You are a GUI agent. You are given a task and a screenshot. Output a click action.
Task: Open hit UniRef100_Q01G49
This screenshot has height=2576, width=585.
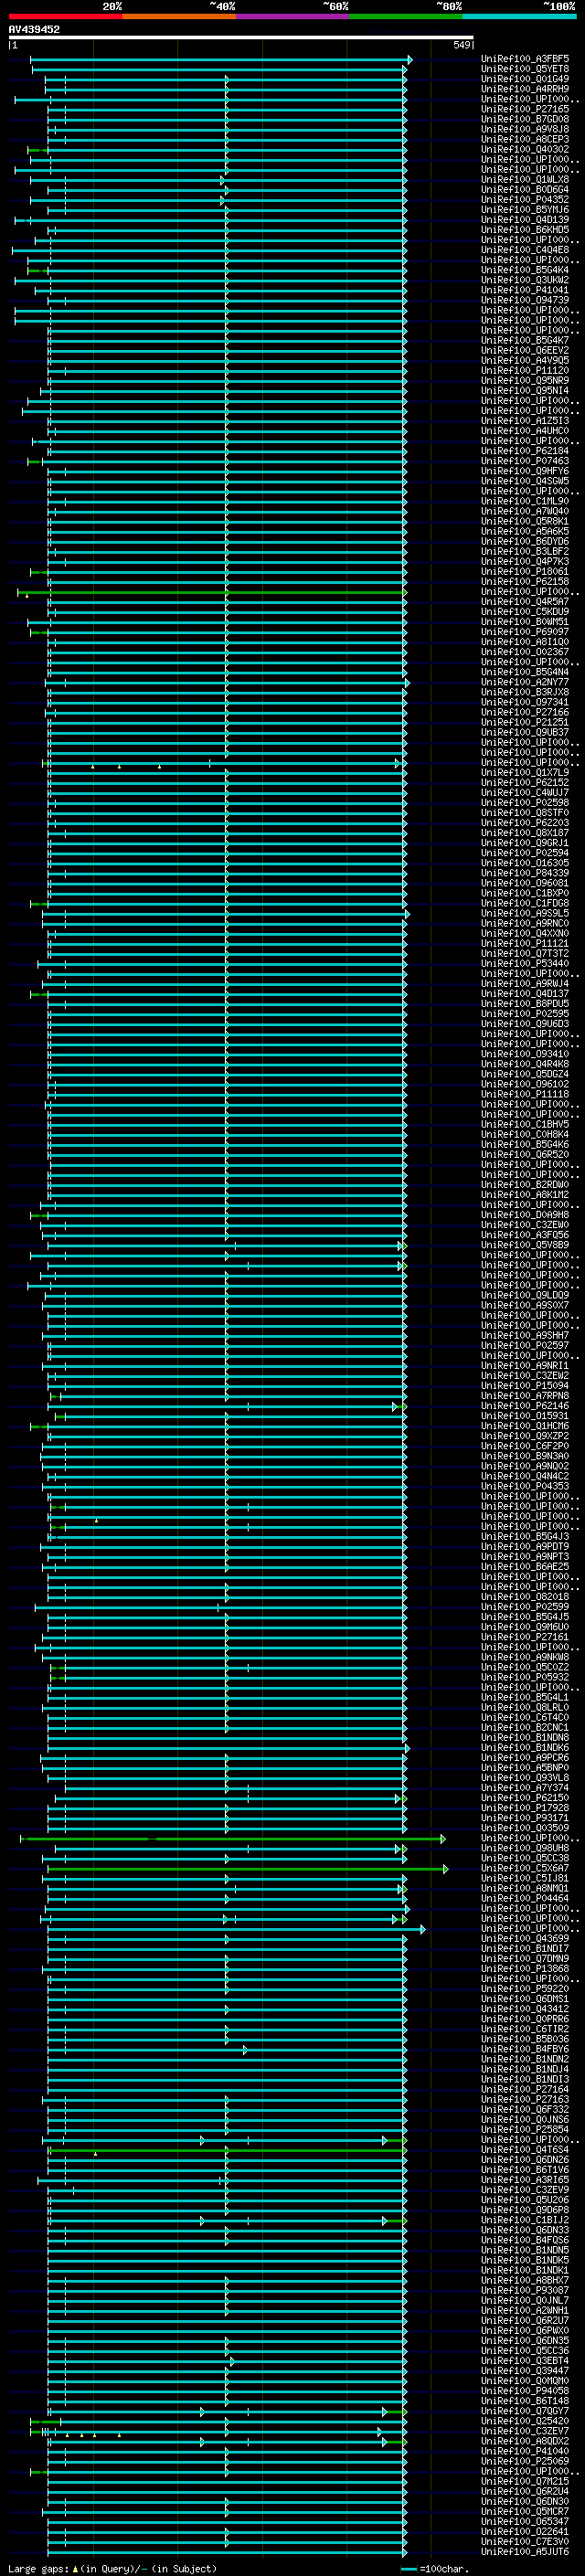point(525,79)
